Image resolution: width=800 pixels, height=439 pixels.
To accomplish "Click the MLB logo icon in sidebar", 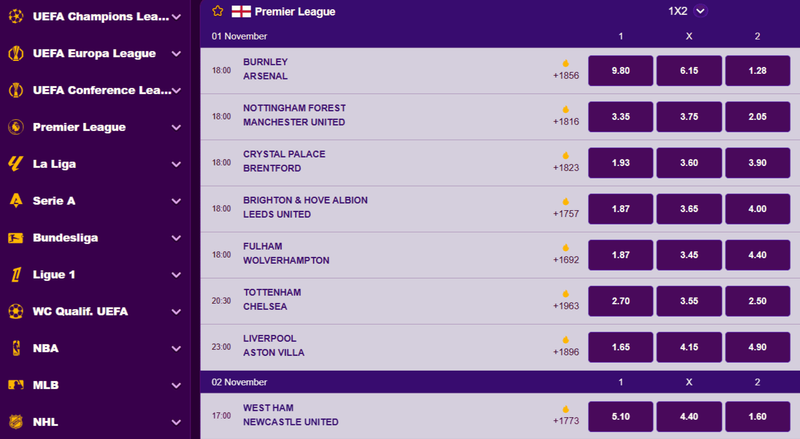I will [x=16, y=385].
